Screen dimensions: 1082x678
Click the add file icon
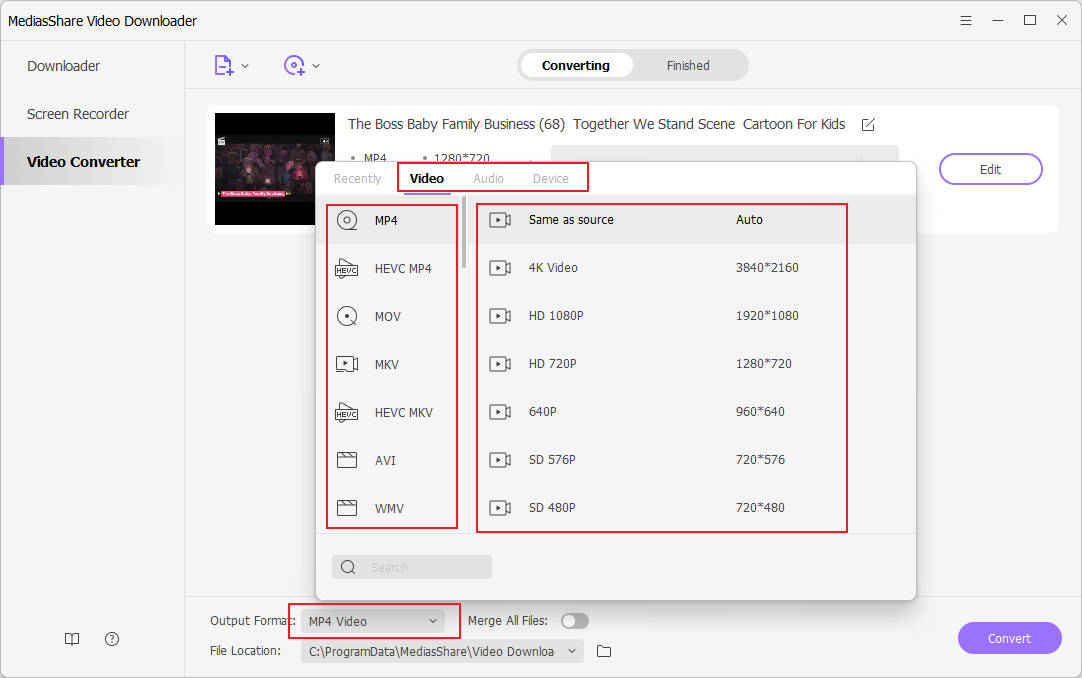tap(224, 66)
